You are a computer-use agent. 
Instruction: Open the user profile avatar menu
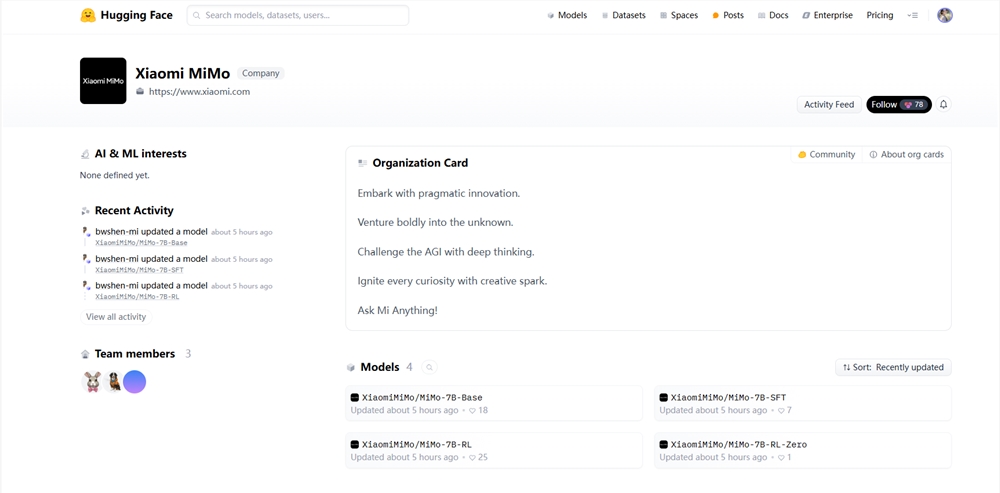(x=944, y=15)
